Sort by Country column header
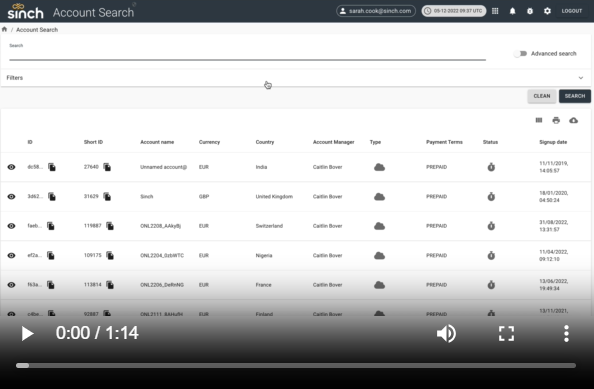The height and width of the screenshot is (389, 594). (x=265, y=142)
